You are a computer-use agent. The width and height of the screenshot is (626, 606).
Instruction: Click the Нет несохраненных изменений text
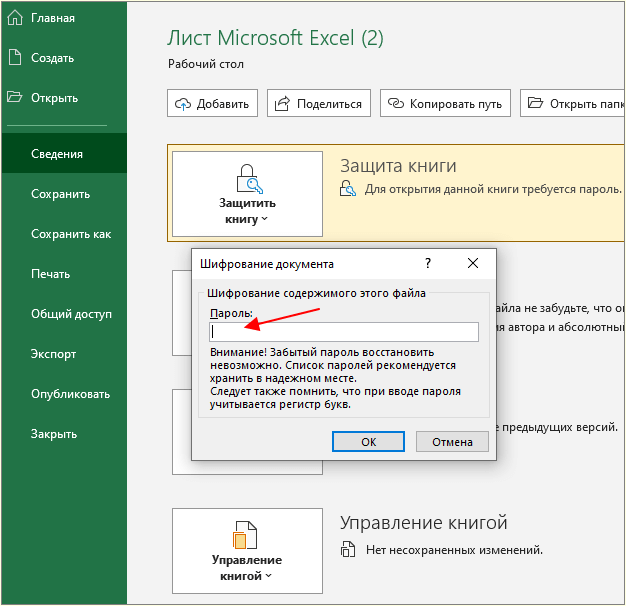pyautogui.click(x=454, y=550)
